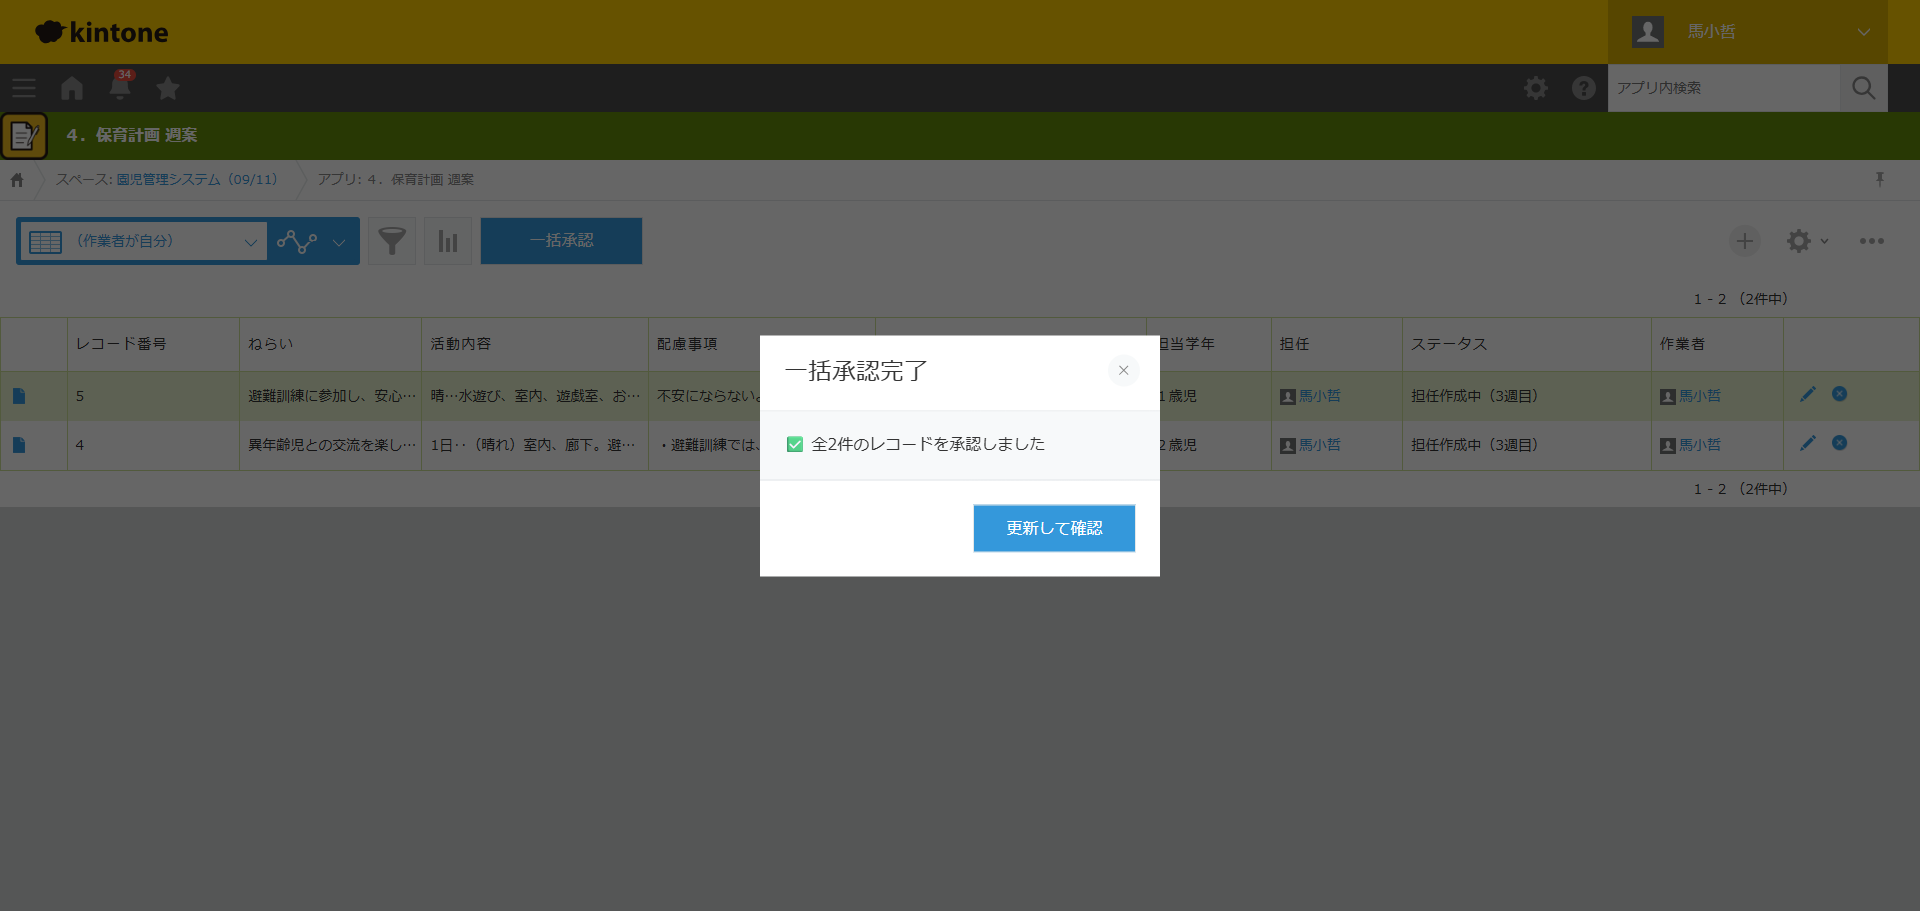
Task: Open the bar chart aggregate icon
Action: tap(448, 241)
